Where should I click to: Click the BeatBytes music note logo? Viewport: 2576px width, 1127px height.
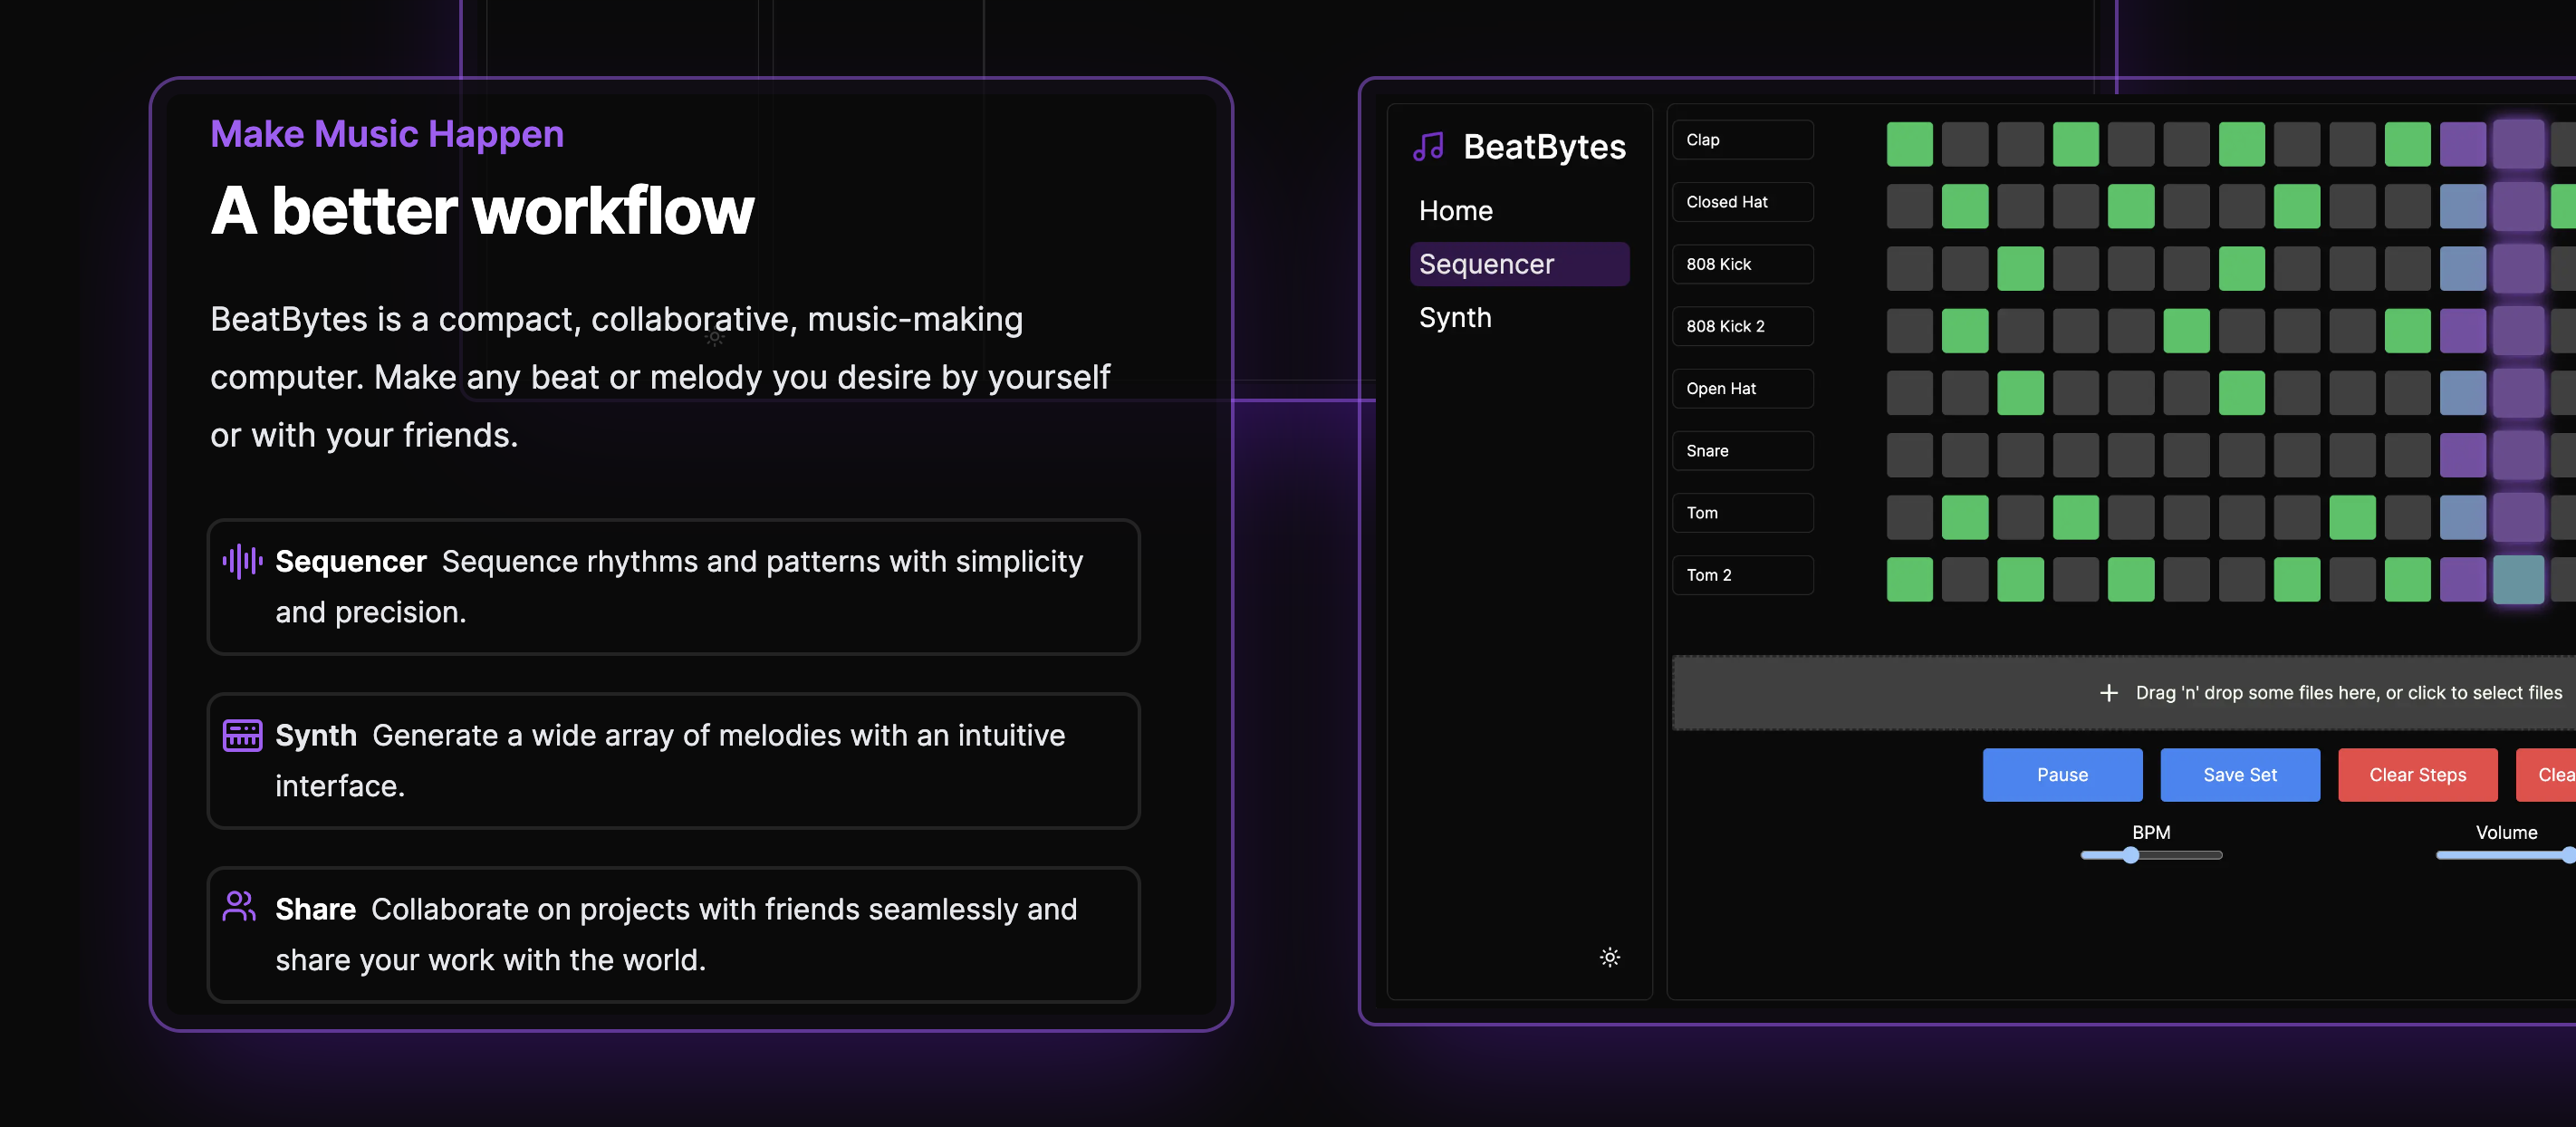tap(1428, 147)
